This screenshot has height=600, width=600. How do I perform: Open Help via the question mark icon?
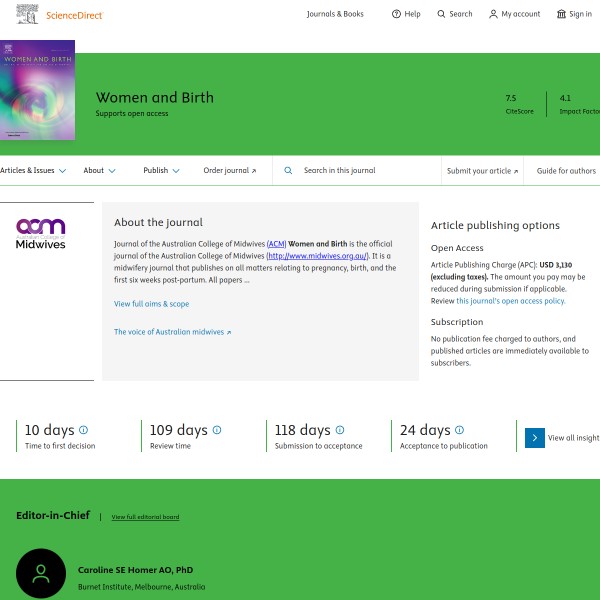click(x=396, y=14)
